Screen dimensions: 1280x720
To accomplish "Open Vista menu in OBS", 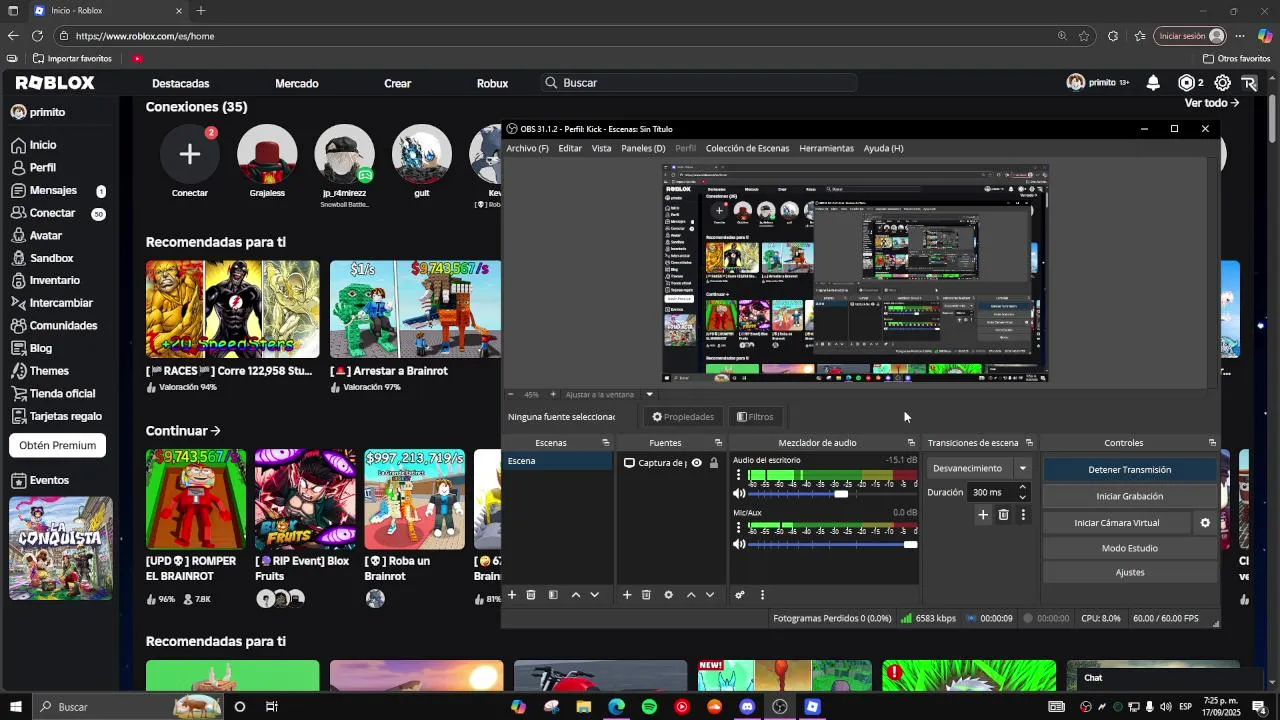I will [601, 148].
